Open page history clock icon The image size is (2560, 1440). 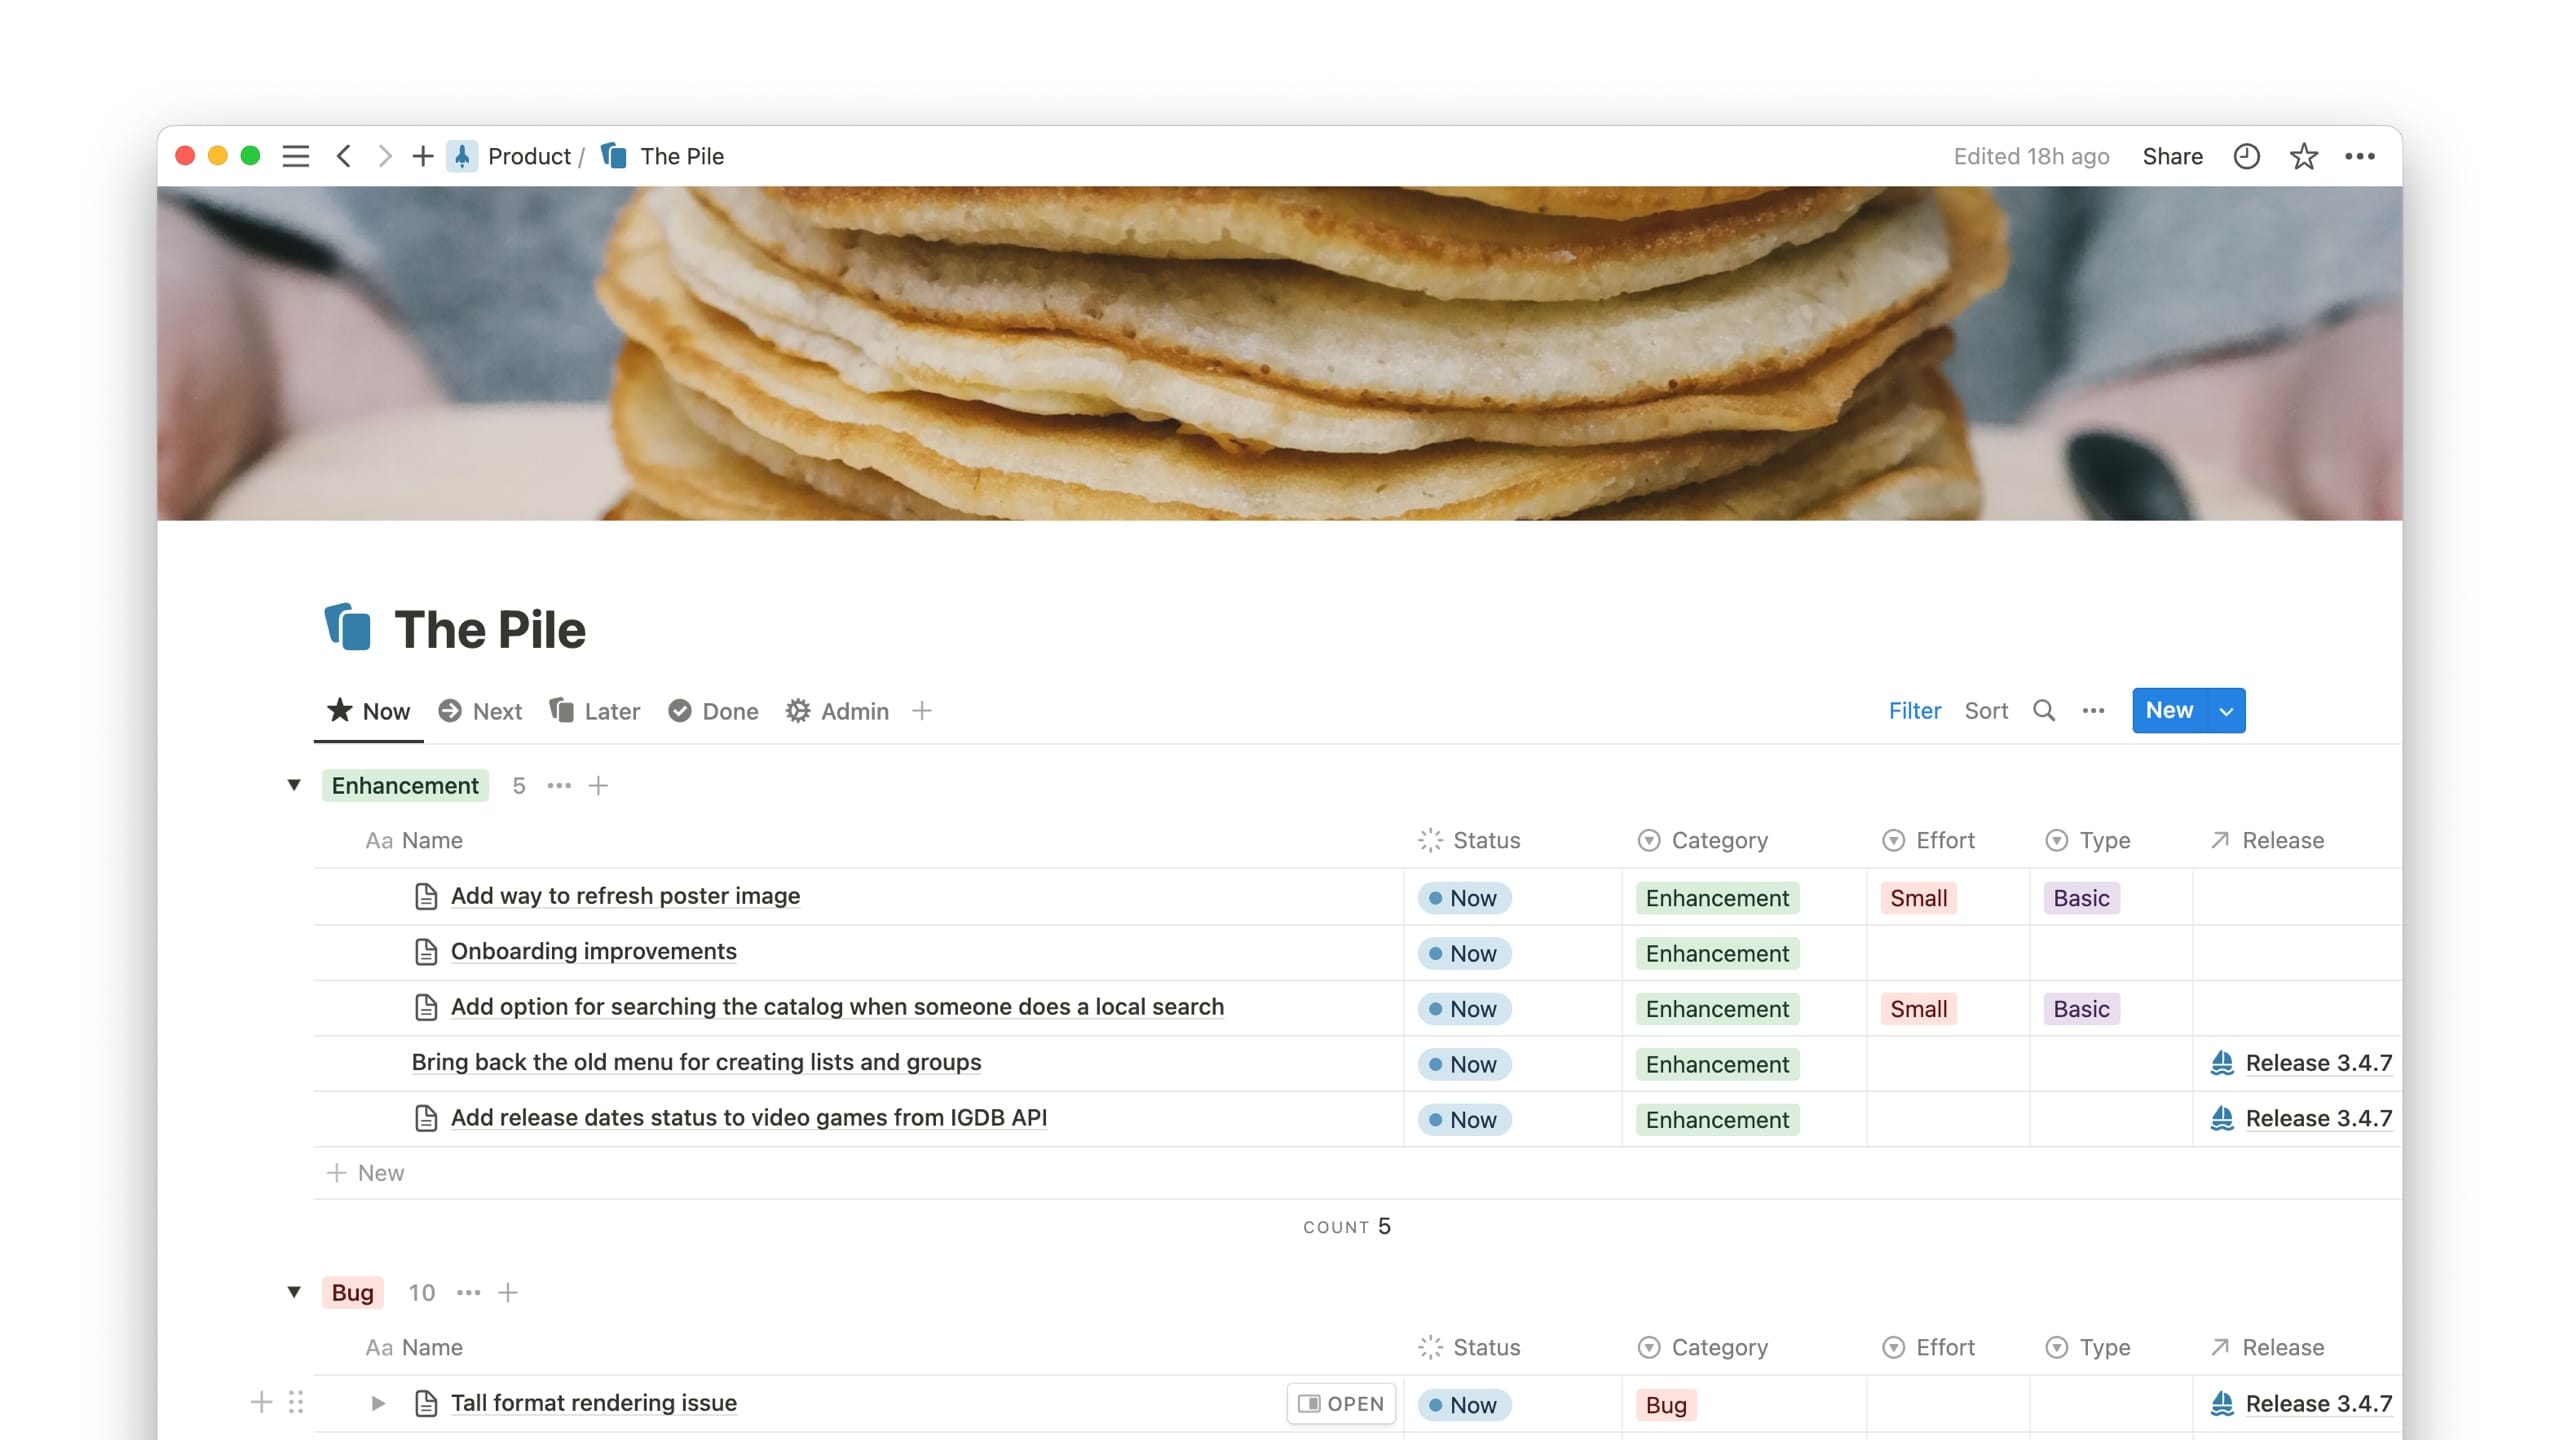(x=2246, y=156)
